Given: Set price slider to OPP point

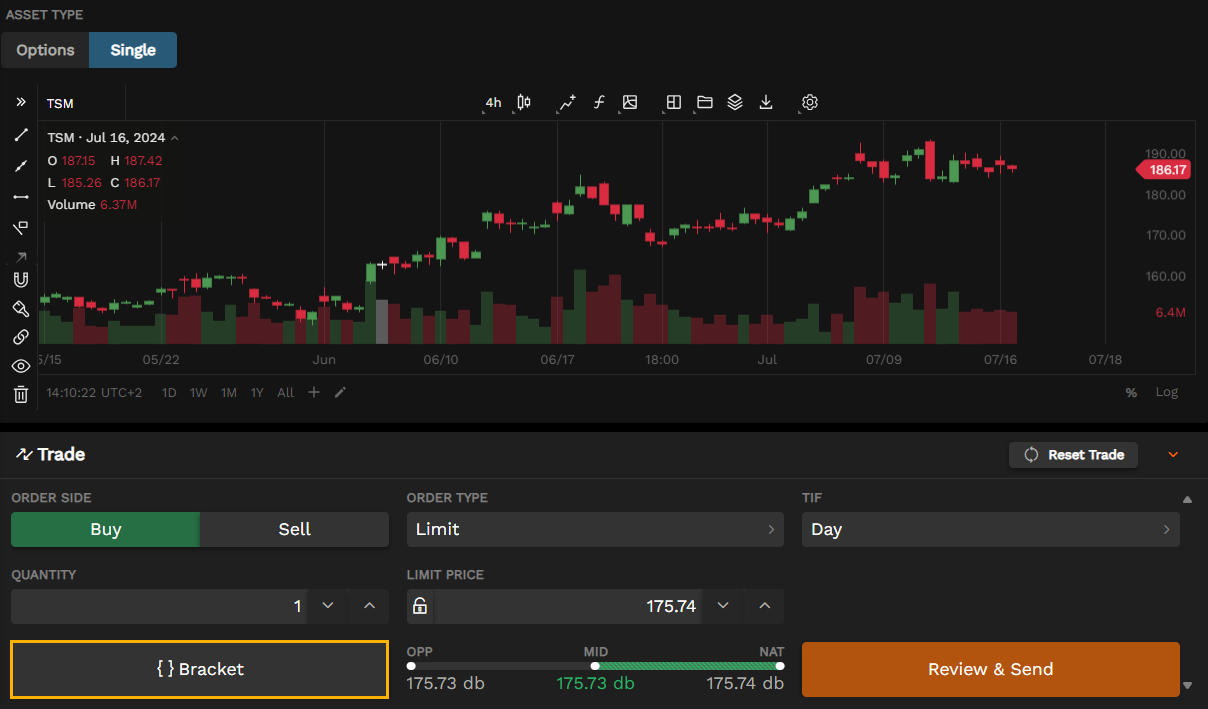Looking at the screenshot, I should pos(411,666).
